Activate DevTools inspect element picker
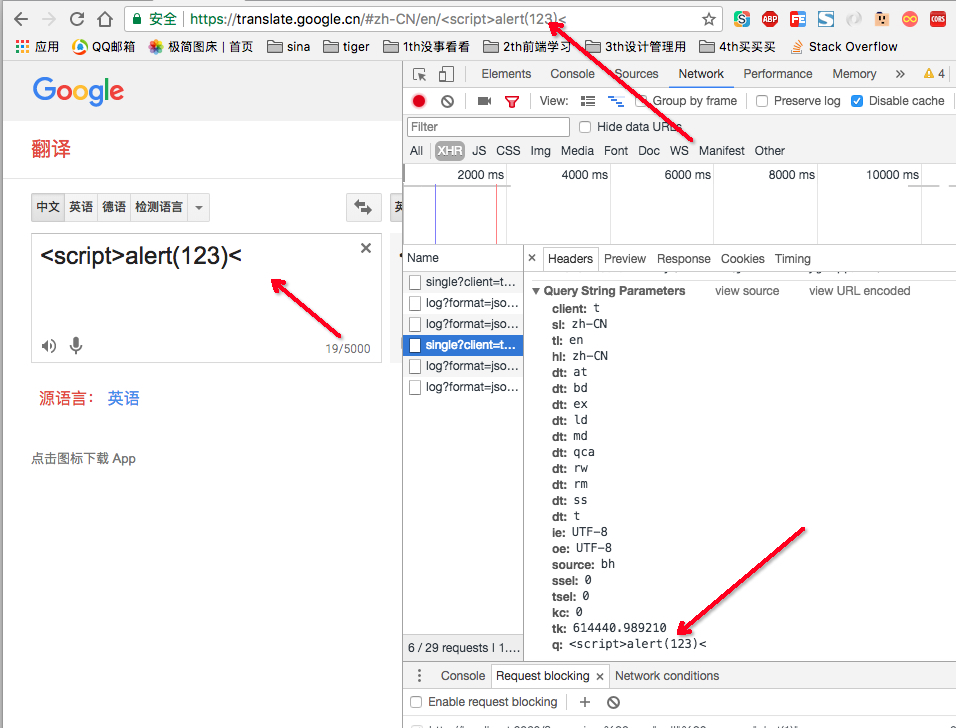 tap(419, 74)
